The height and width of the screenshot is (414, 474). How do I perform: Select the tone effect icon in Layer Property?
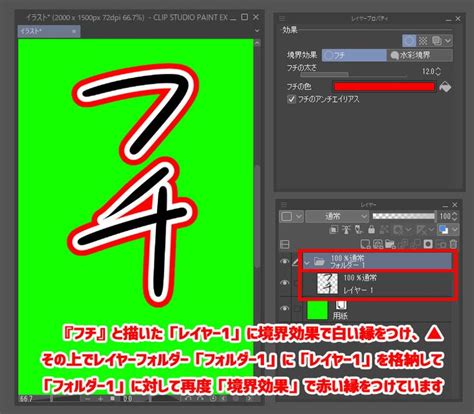[x=423, y=41]
